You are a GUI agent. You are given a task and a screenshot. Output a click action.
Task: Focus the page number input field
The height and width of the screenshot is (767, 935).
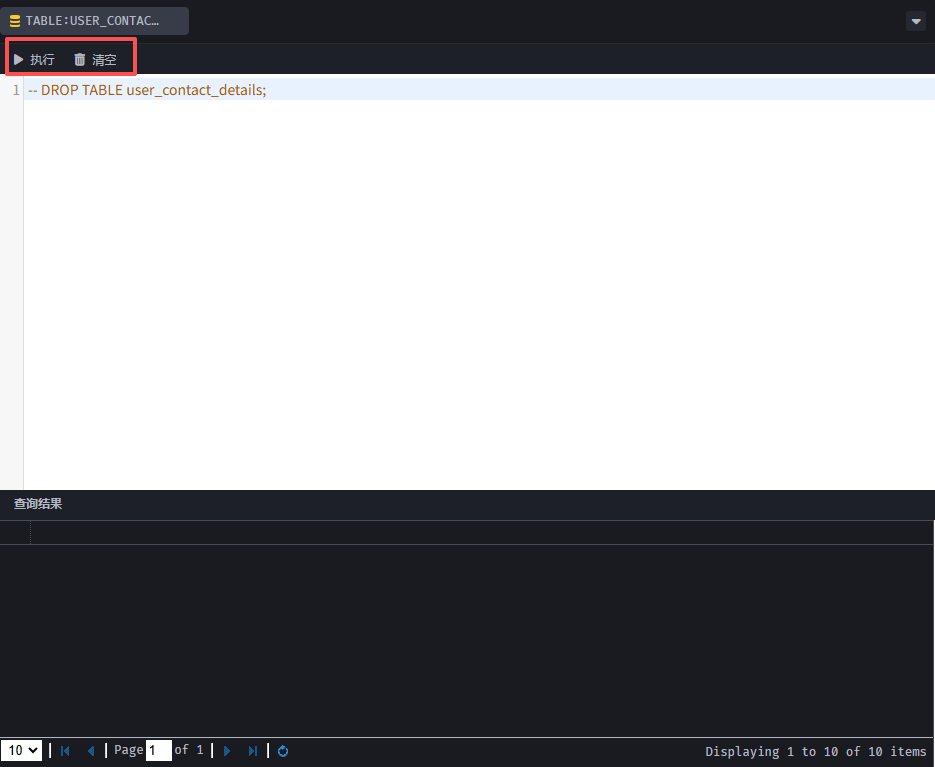pos(158,751)
